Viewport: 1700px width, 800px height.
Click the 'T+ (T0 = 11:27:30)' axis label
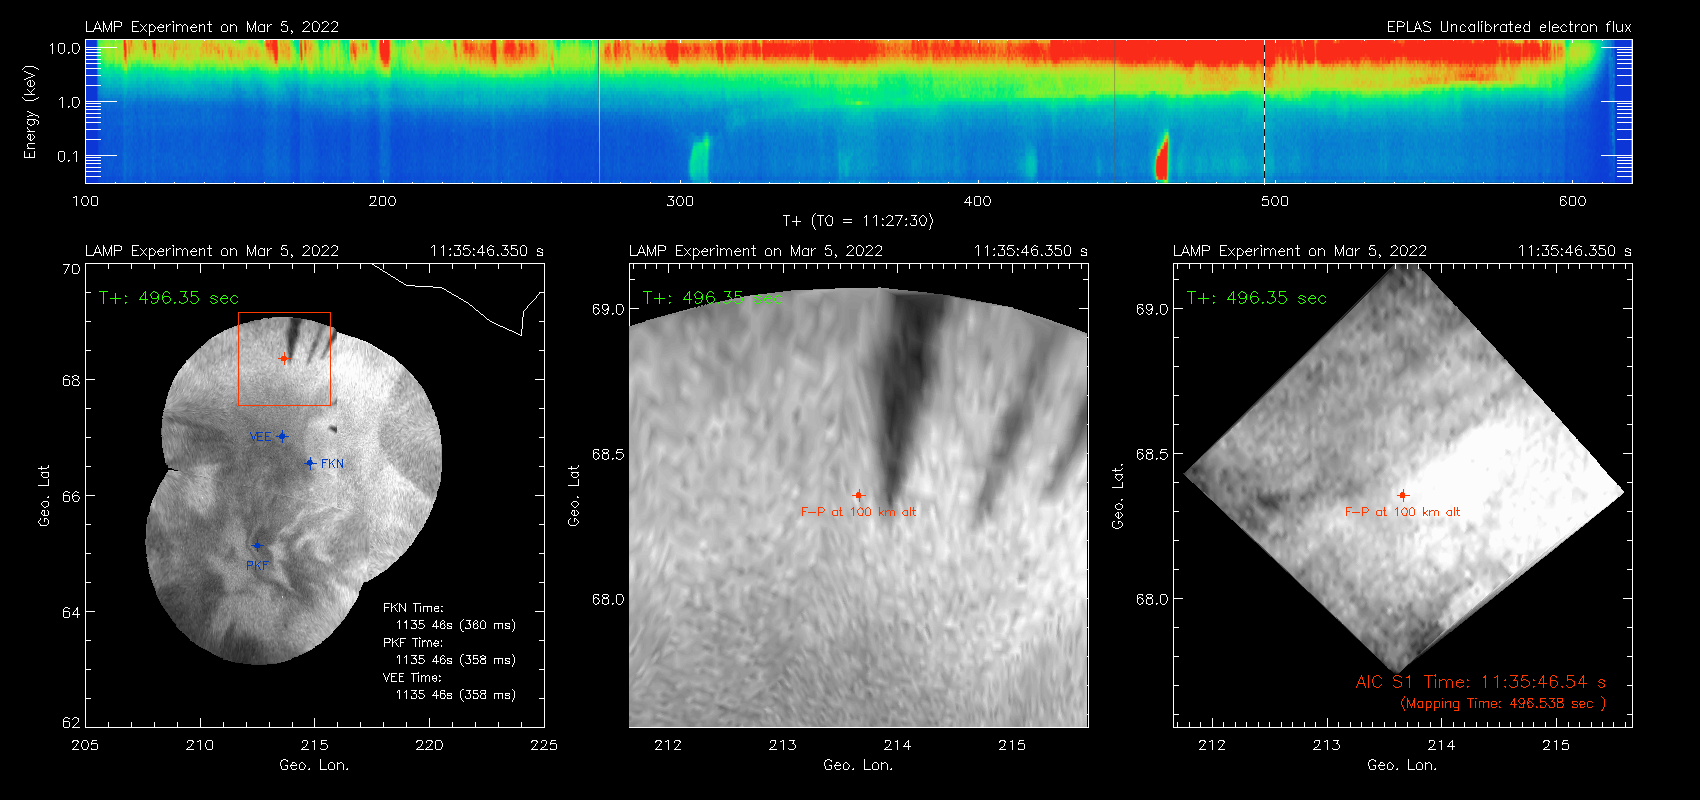tap(857, 221)
